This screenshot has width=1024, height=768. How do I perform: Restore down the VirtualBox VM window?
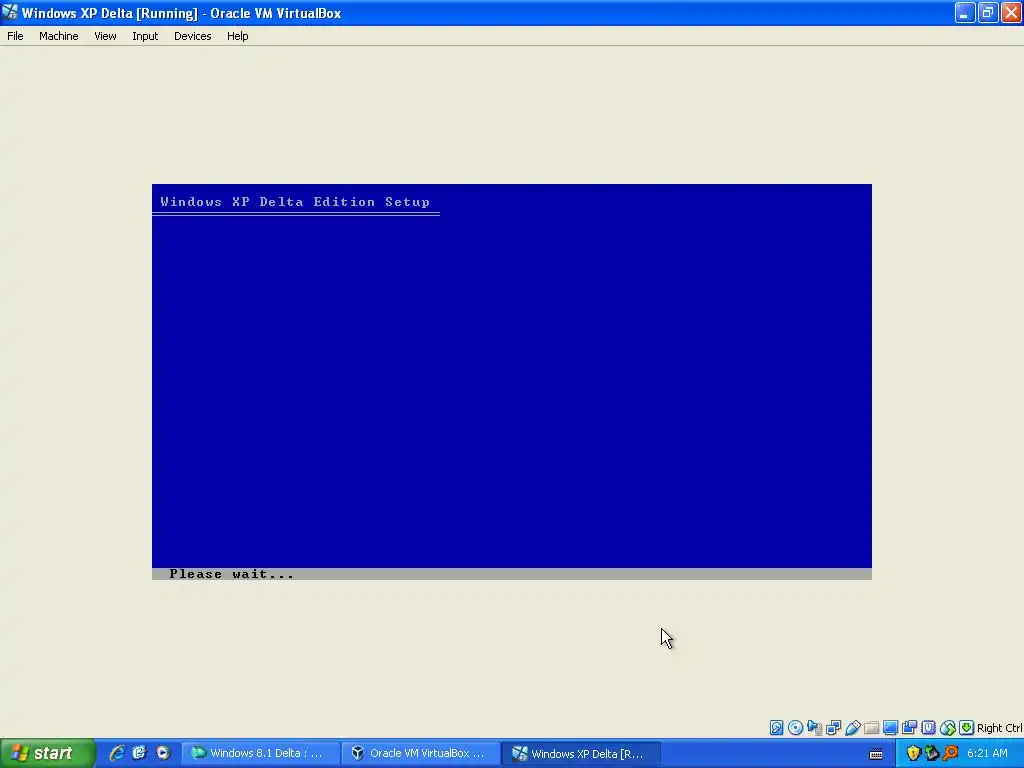click(988, 12)
